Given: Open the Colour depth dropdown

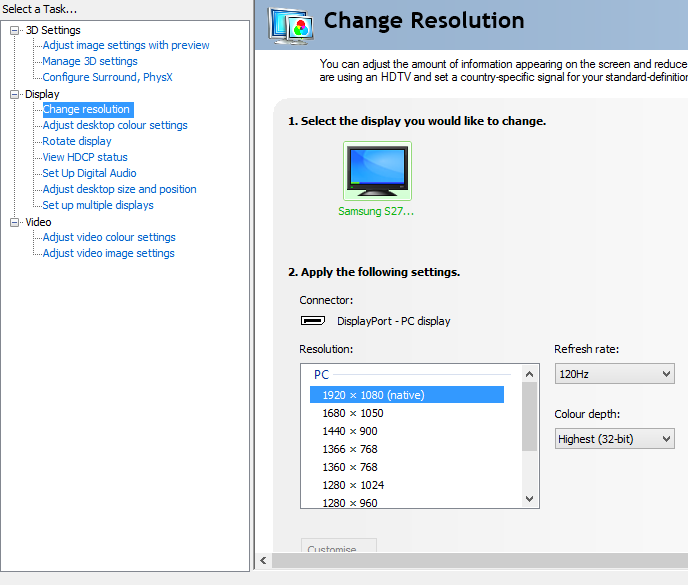Looking at the screenshot, I should click(614, 439).
